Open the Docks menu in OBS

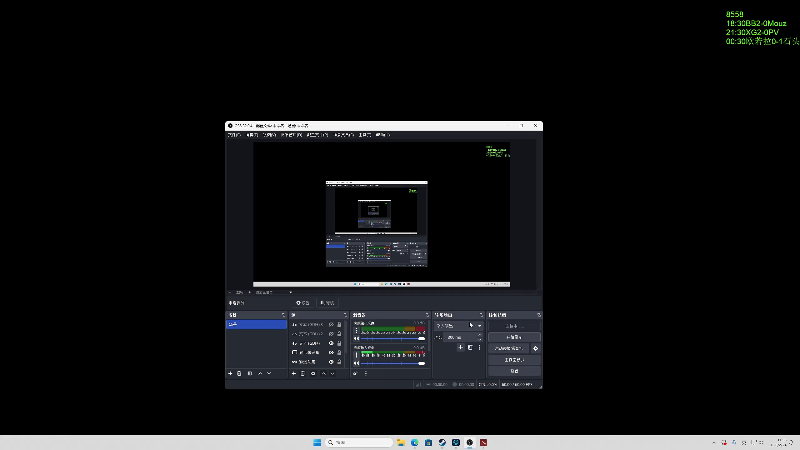pos(291,135)
